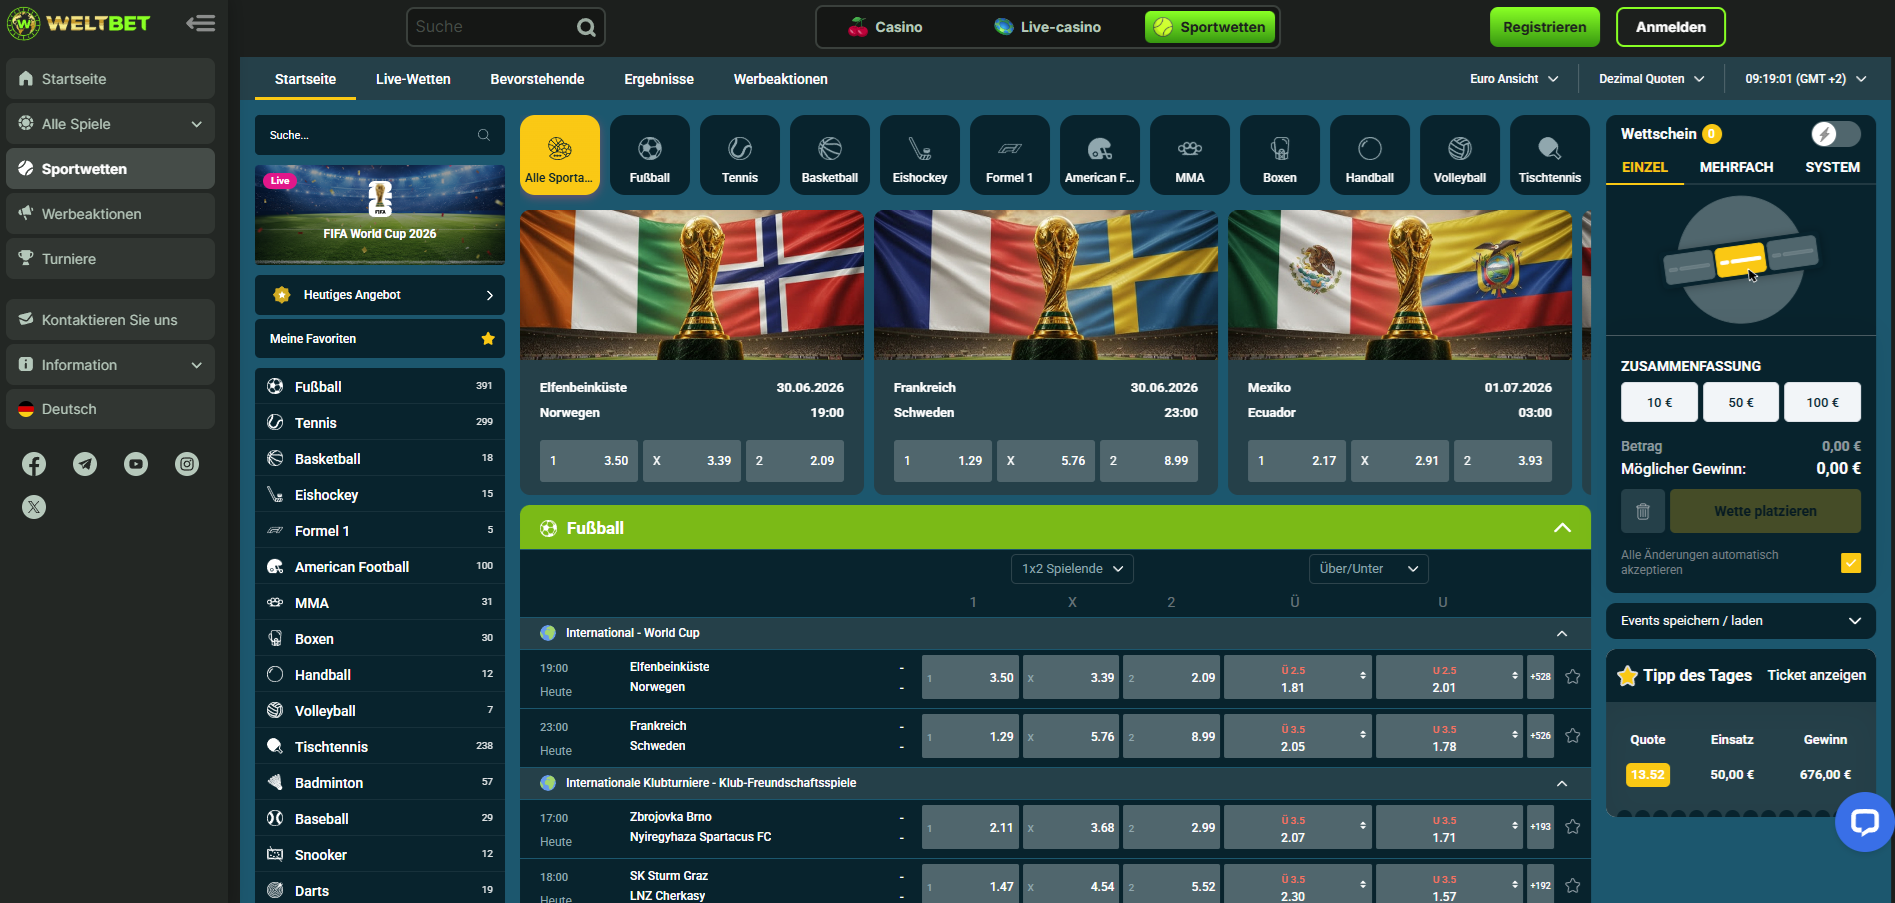Switch to the Live-casino section
The height and width of the screenshot is (903, 1895).
pos(1047,27)
